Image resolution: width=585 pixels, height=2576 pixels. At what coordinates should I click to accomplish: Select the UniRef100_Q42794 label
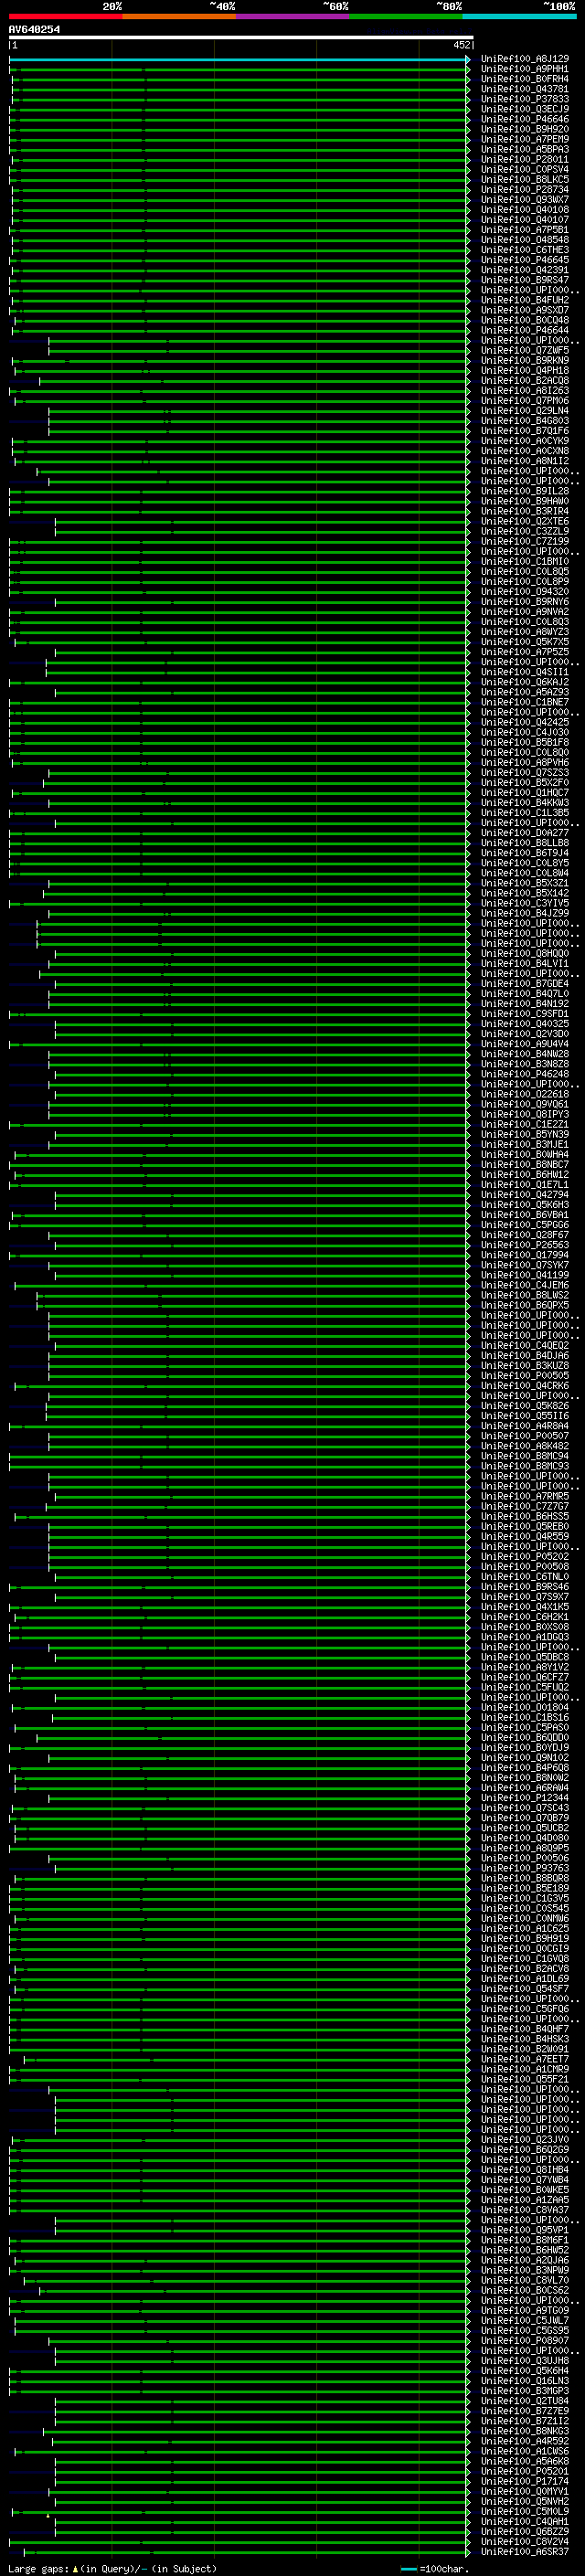pos(524,1194)
